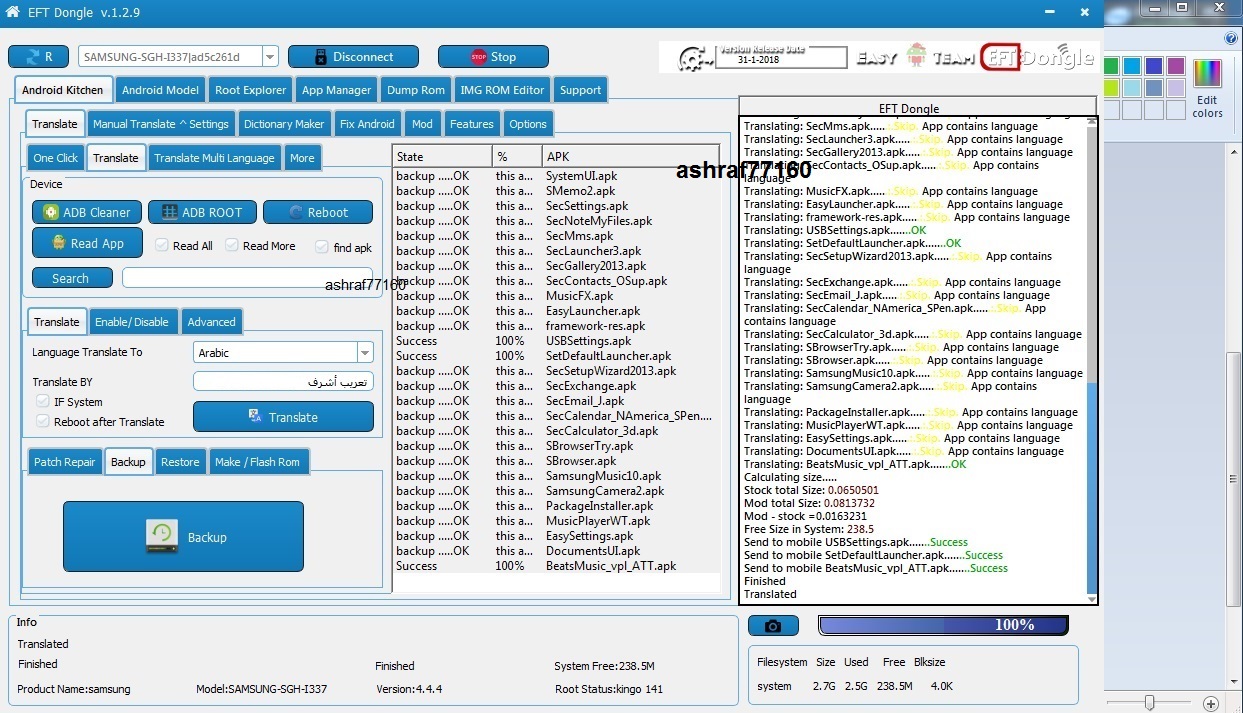1243x713 pixels.
Task: Open Translate Multi Language tab
Action: (214, 157)
